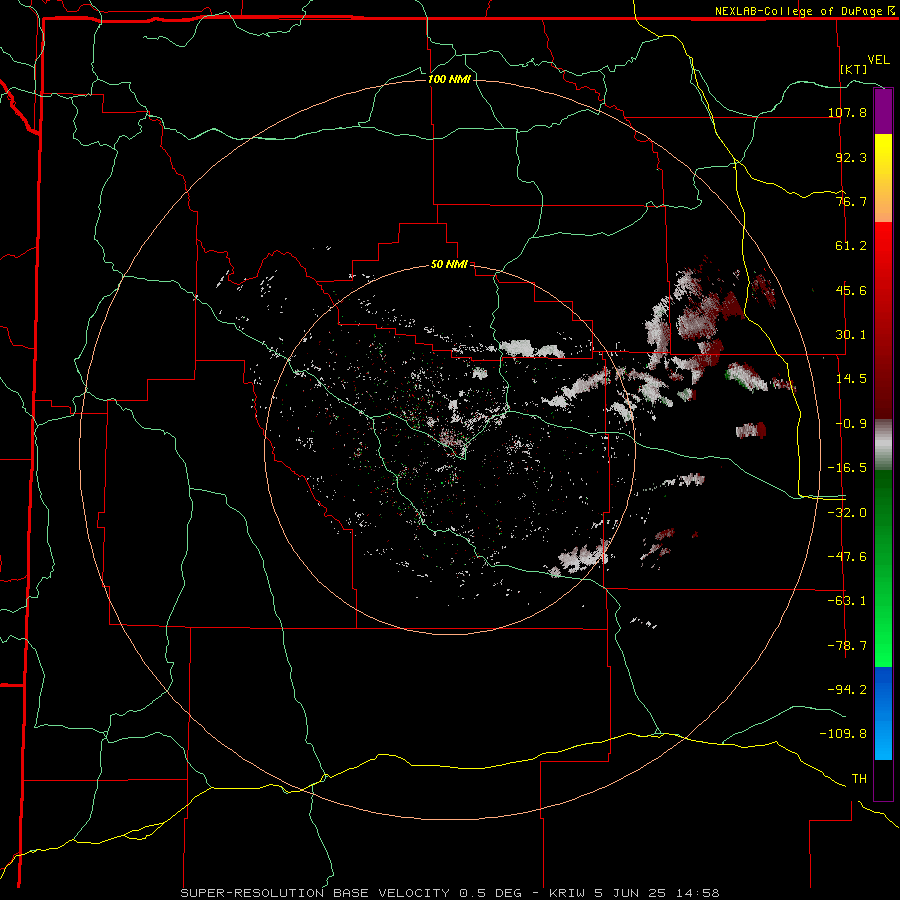
Task: Click the -16.5 velocity scale value
Action: [847, 468]
